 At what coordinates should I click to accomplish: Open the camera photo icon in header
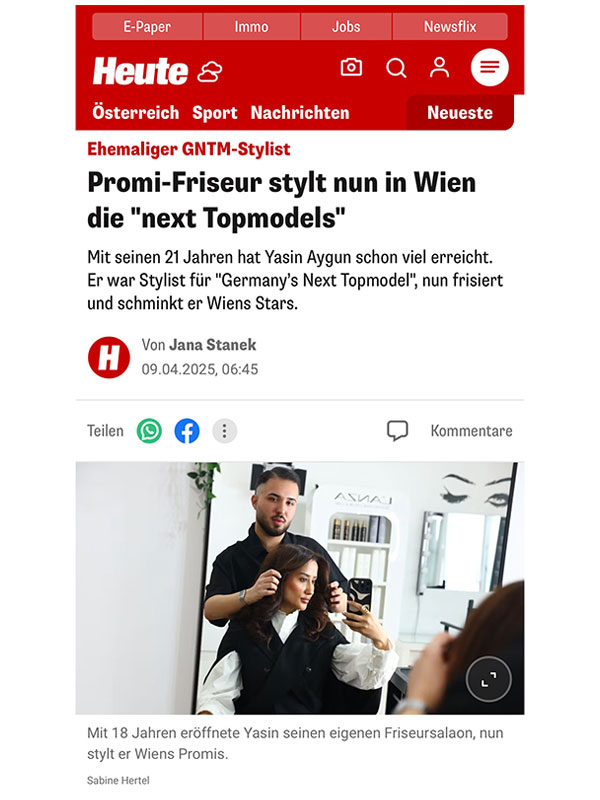click(x=351, y=67)
